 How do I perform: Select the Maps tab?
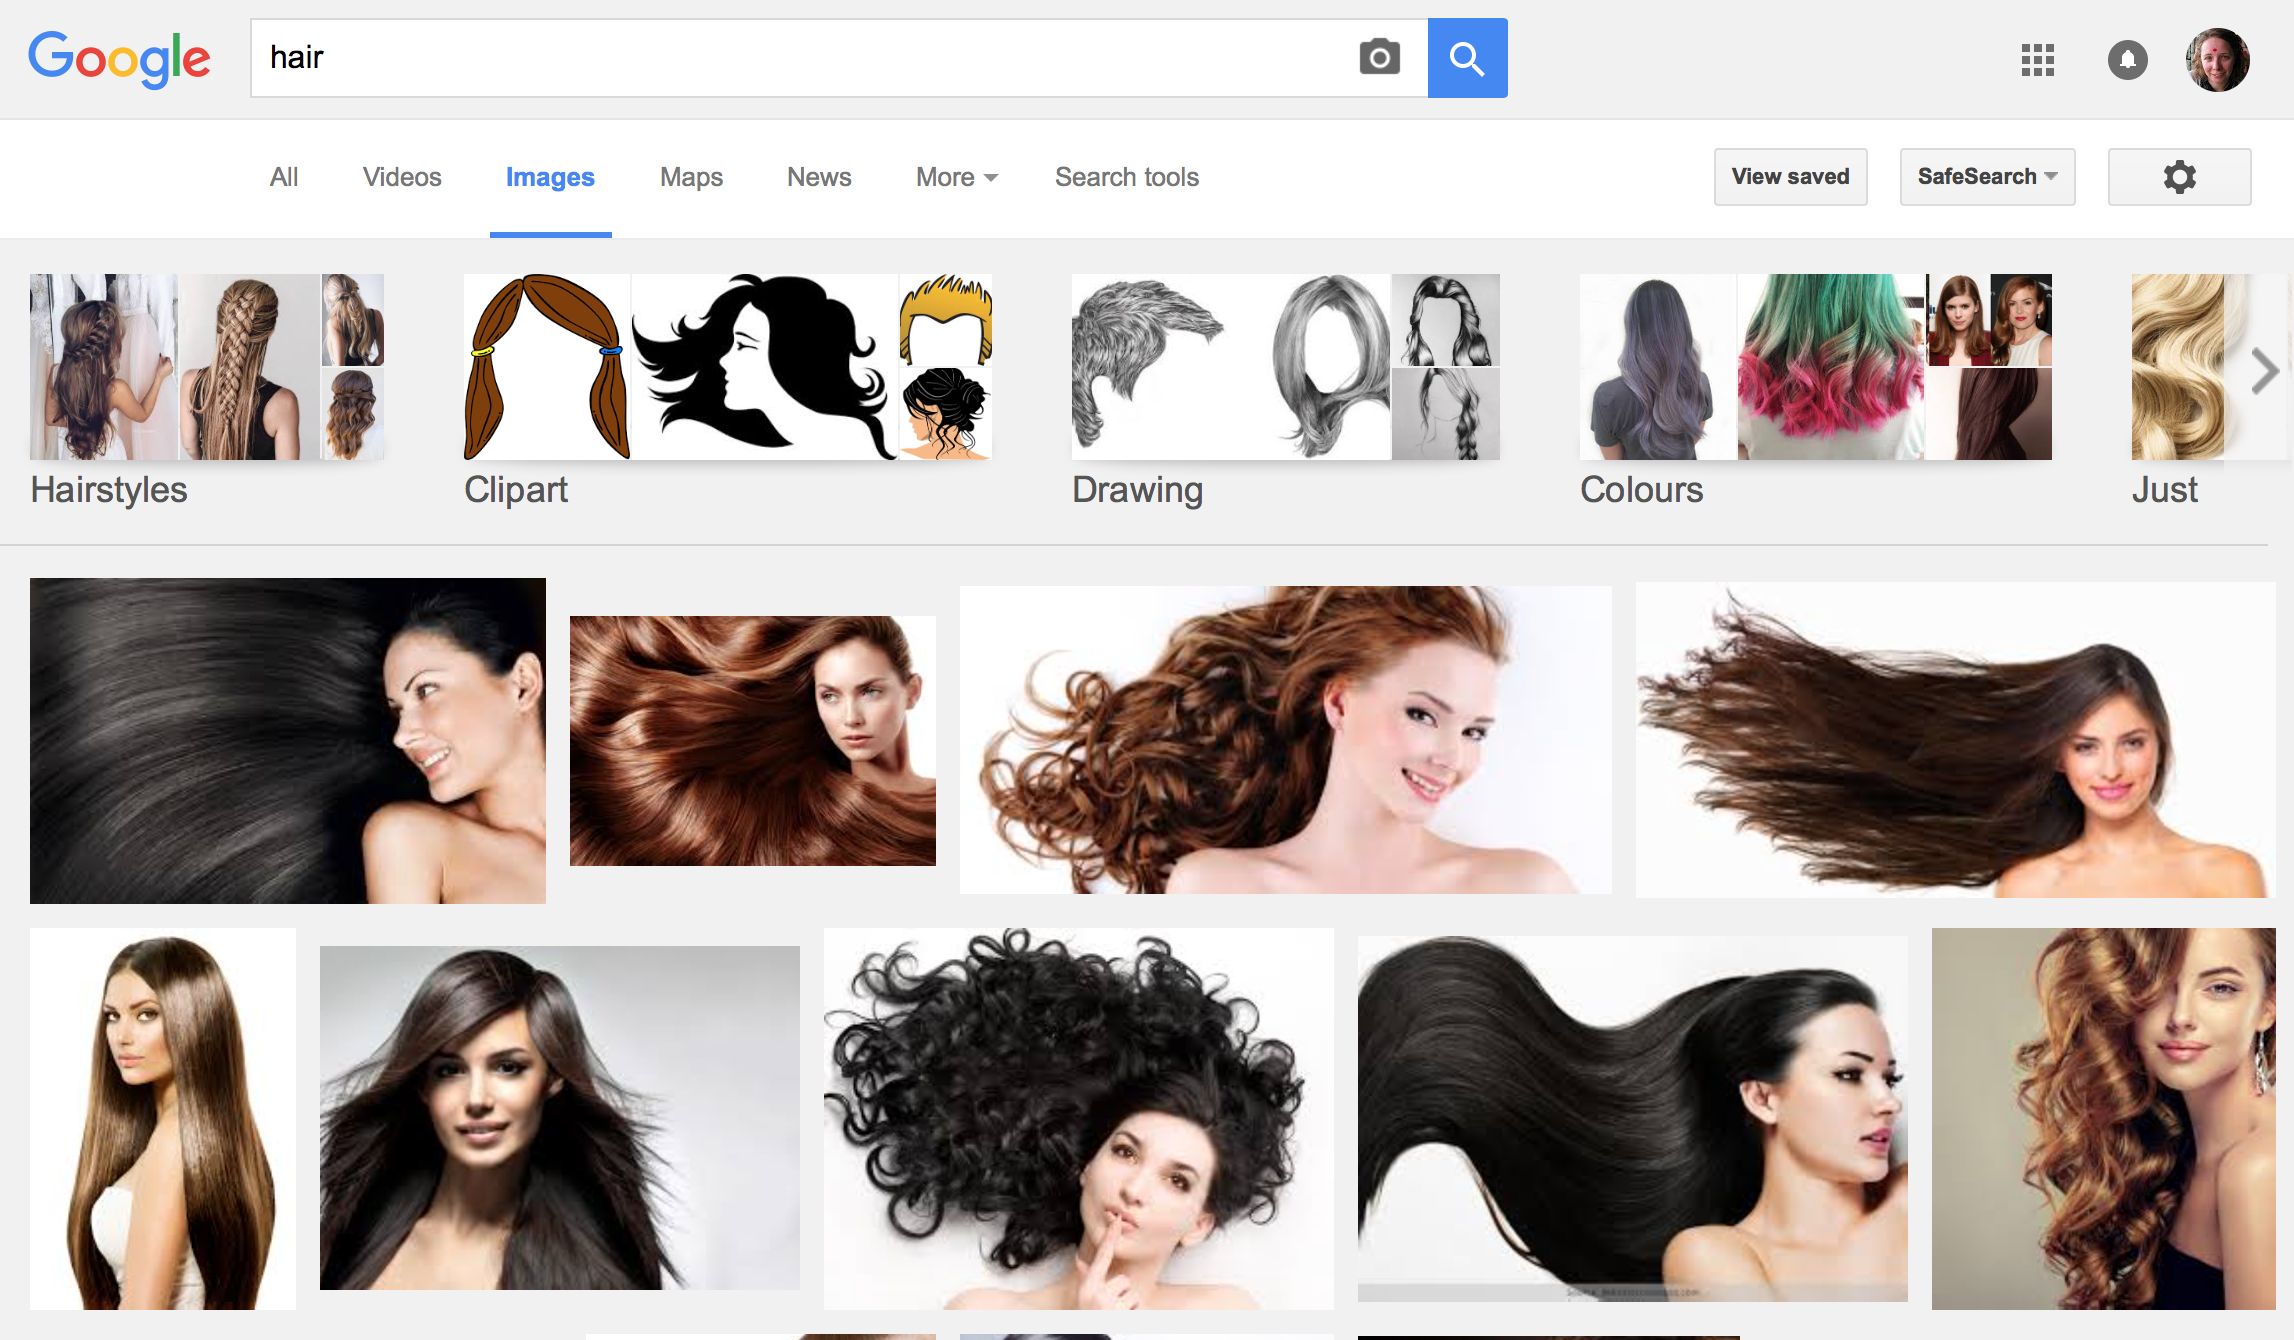click(x=690, y=177)
